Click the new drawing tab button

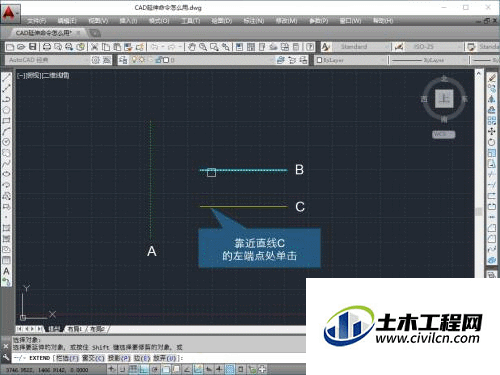pyautogui.click(x=95, y=33)
